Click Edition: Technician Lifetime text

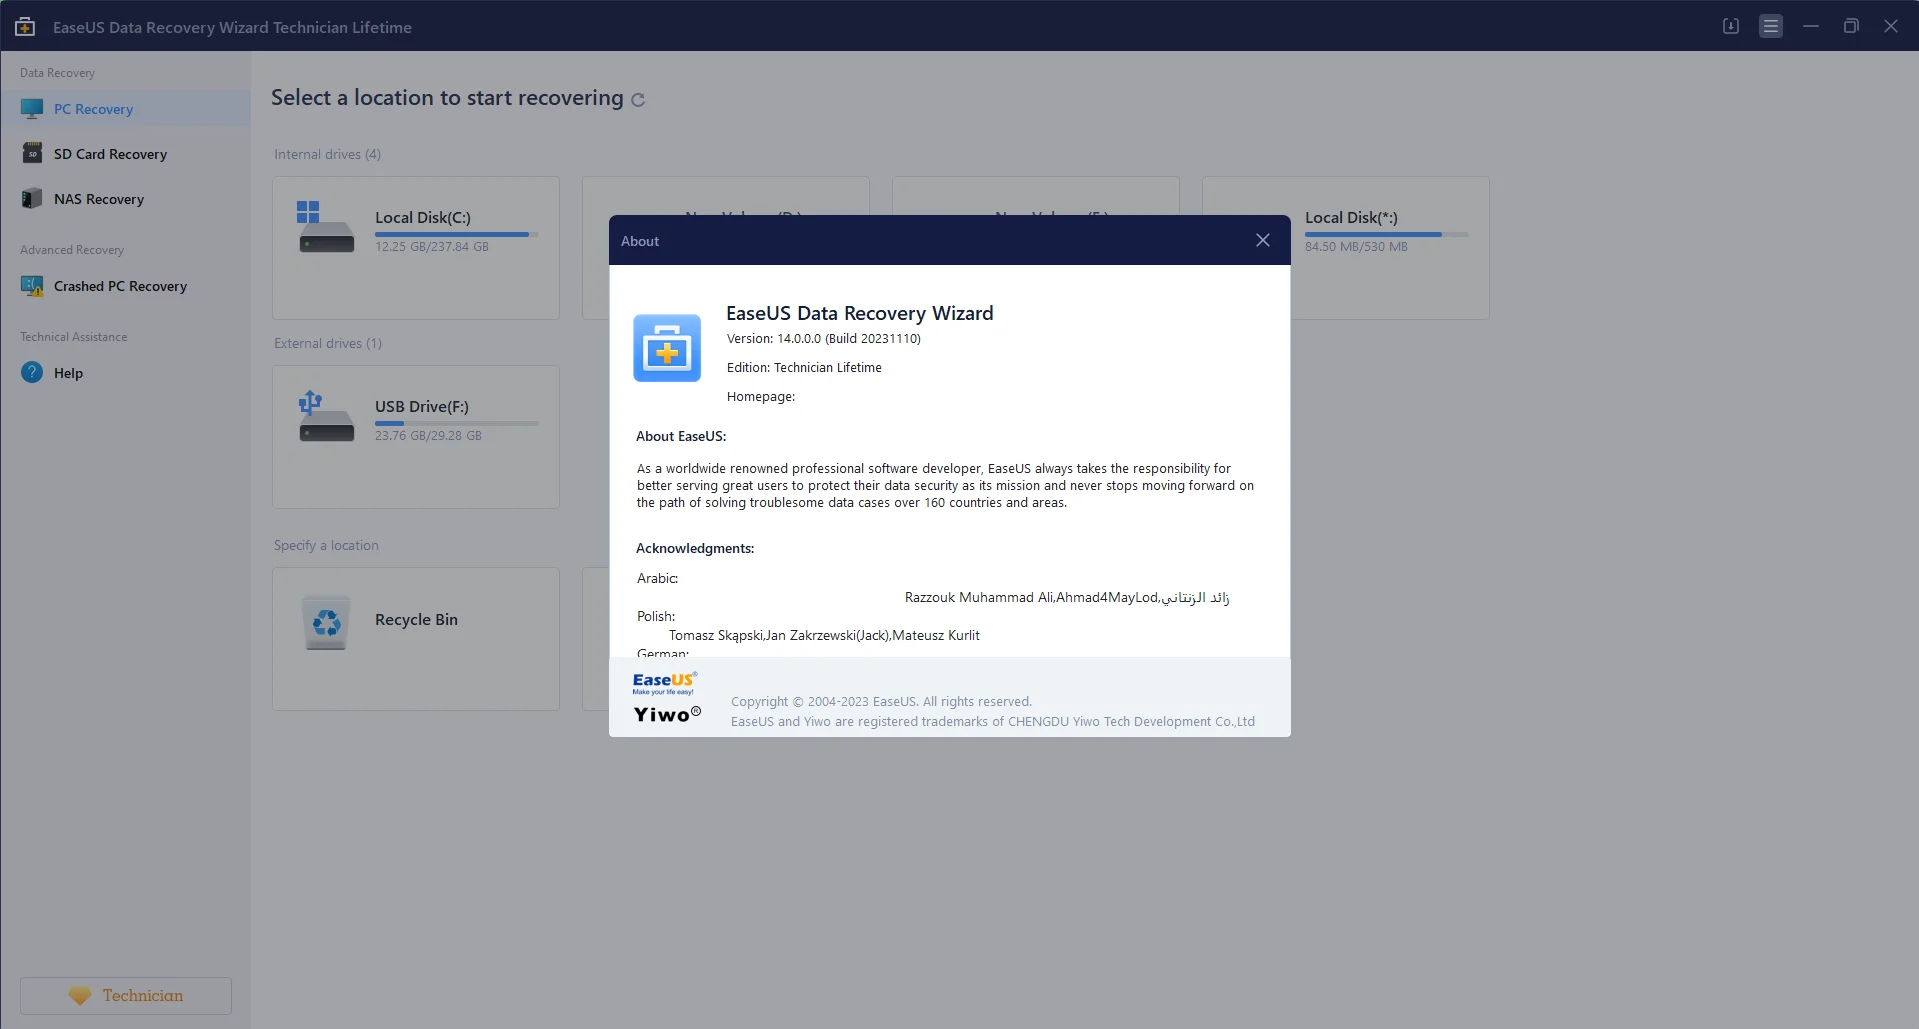coord(804,368)
